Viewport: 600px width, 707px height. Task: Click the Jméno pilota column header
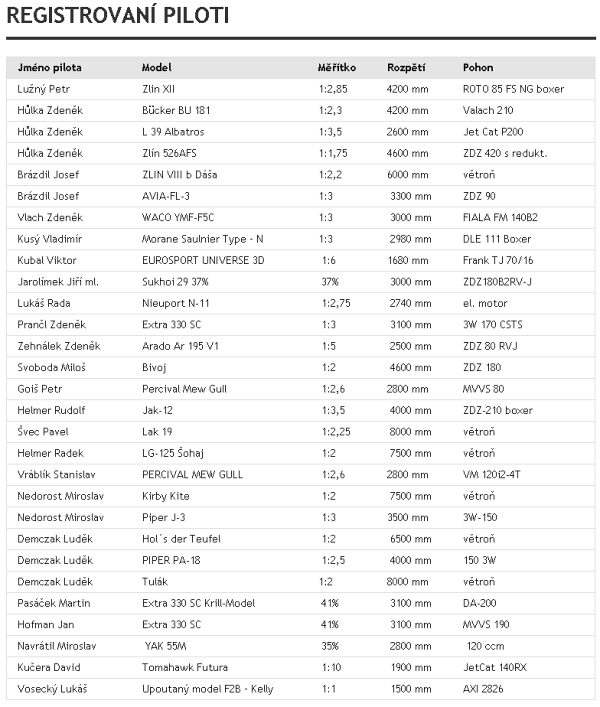50,68
